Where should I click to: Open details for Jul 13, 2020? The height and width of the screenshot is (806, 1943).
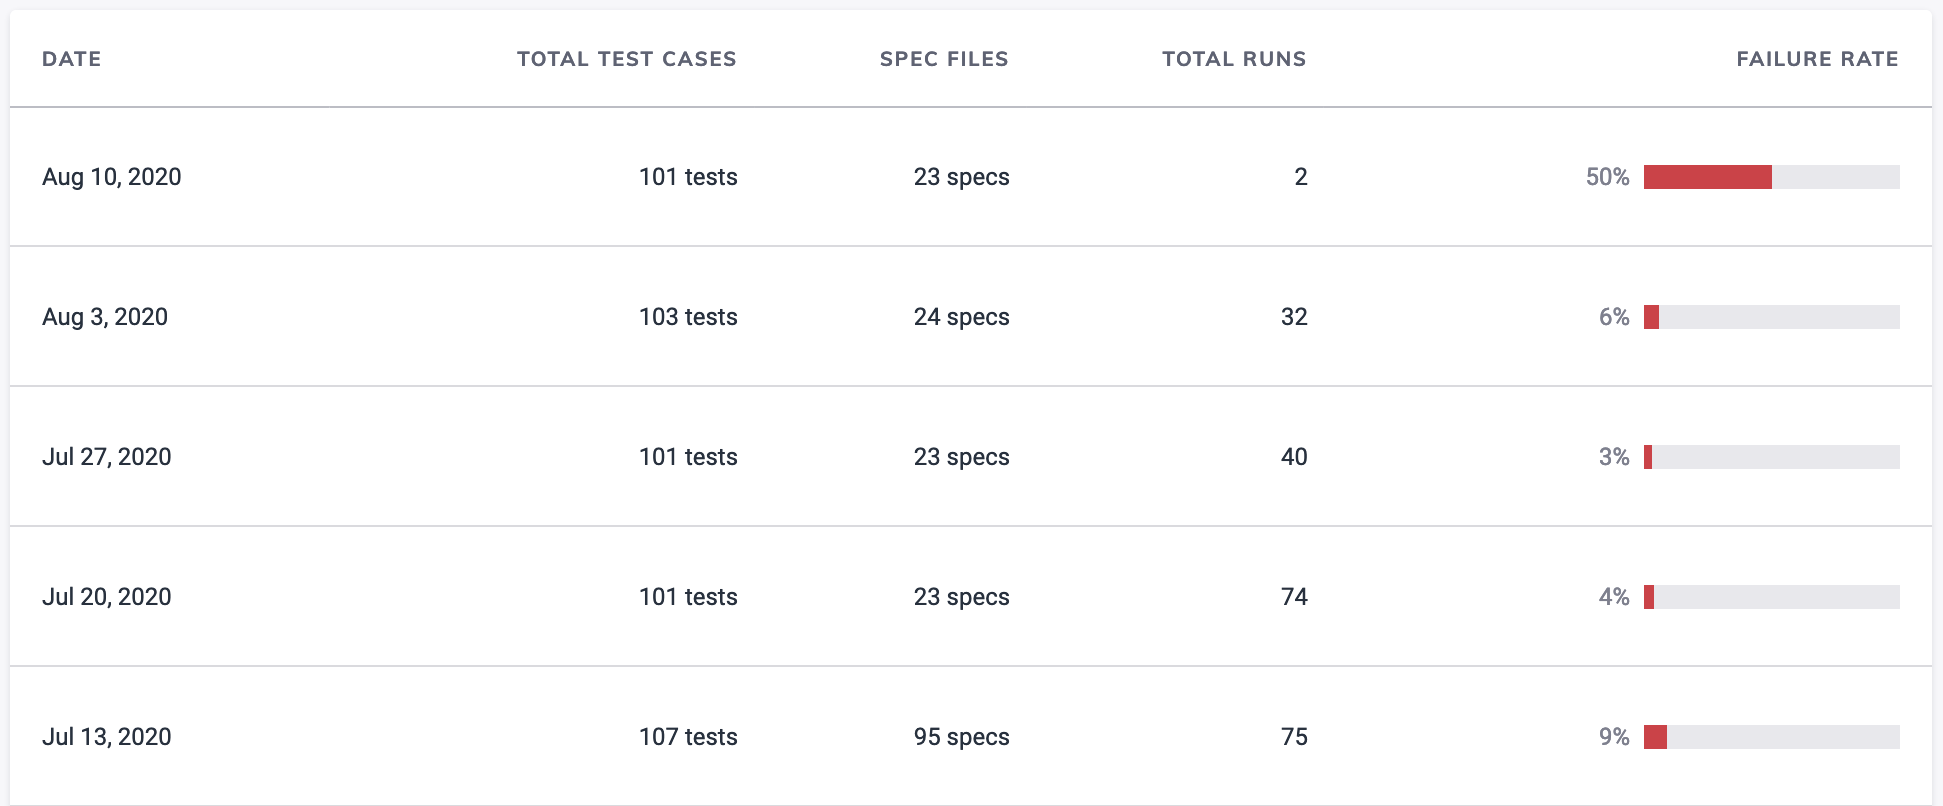coord(107,737)
